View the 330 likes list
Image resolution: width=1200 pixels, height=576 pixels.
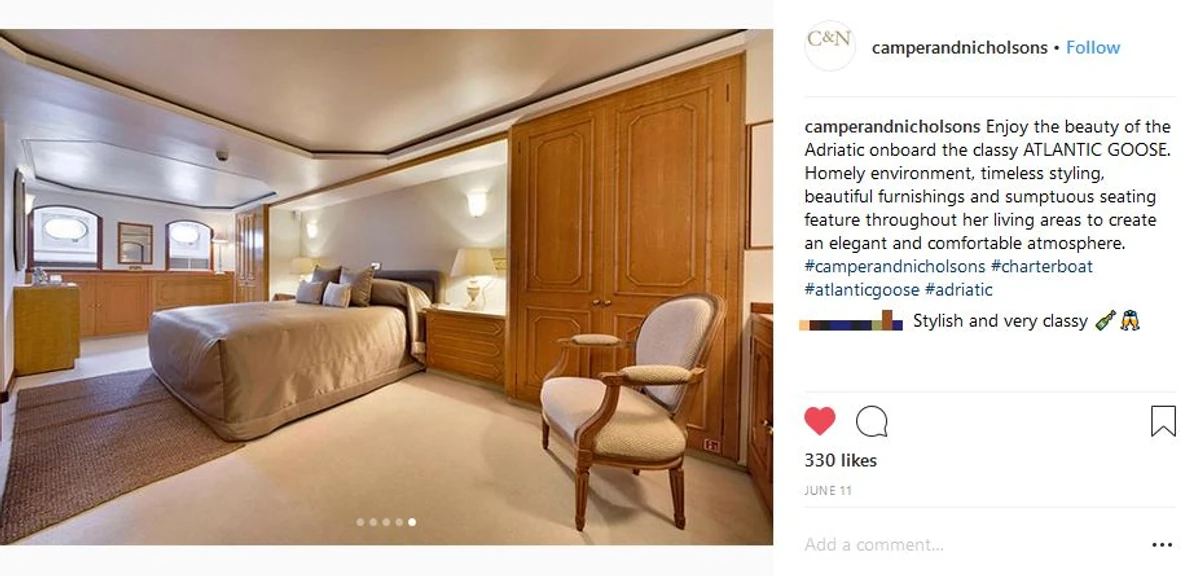(x=840, y=460)
